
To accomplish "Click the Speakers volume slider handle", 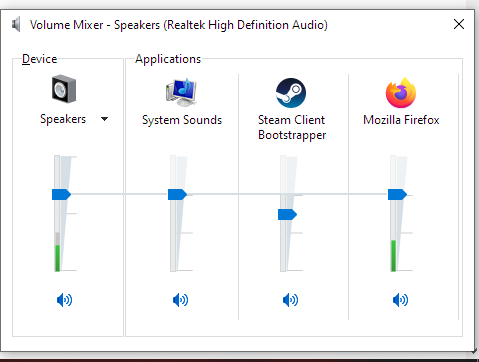I will point(62,194).
